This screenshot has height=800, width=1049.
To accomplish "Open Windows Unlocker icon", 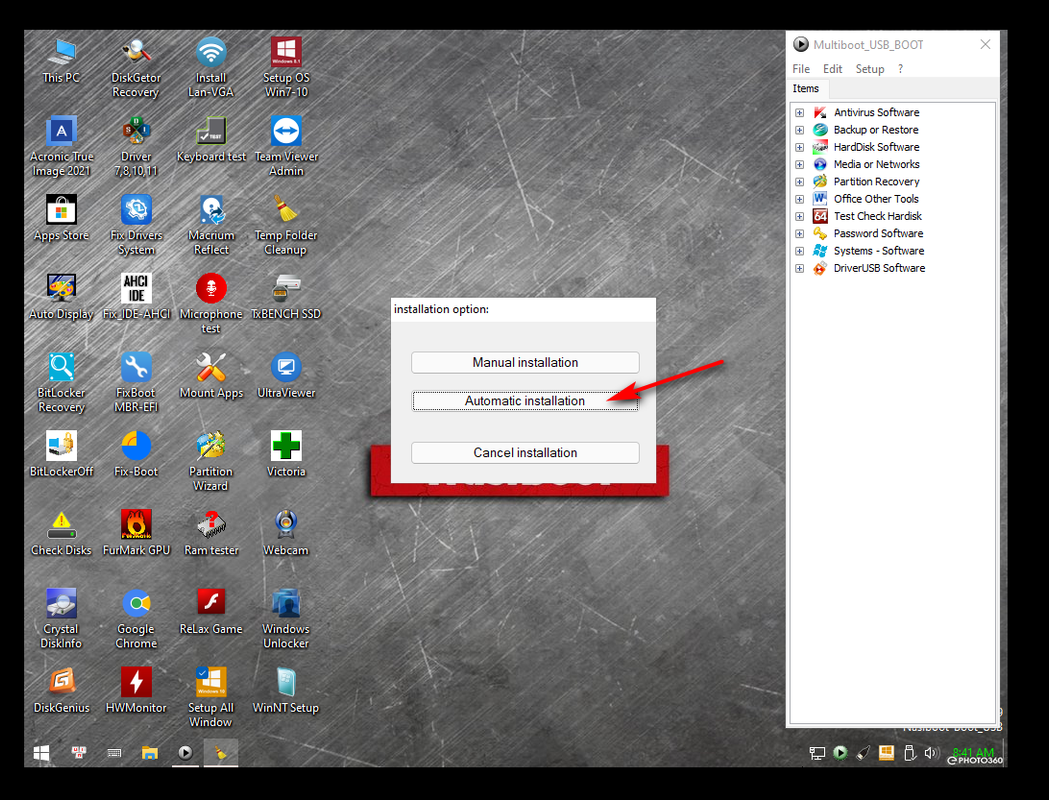I will point(286,619).
